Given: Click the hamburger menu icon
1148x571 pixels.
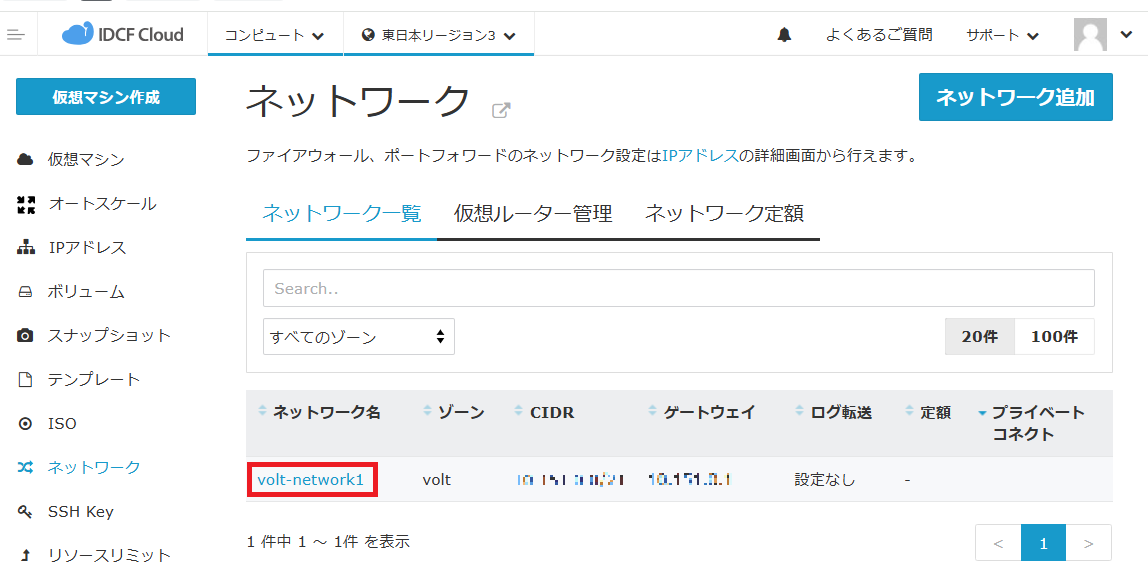Looking at the screenshot, I should pos(15,35).
